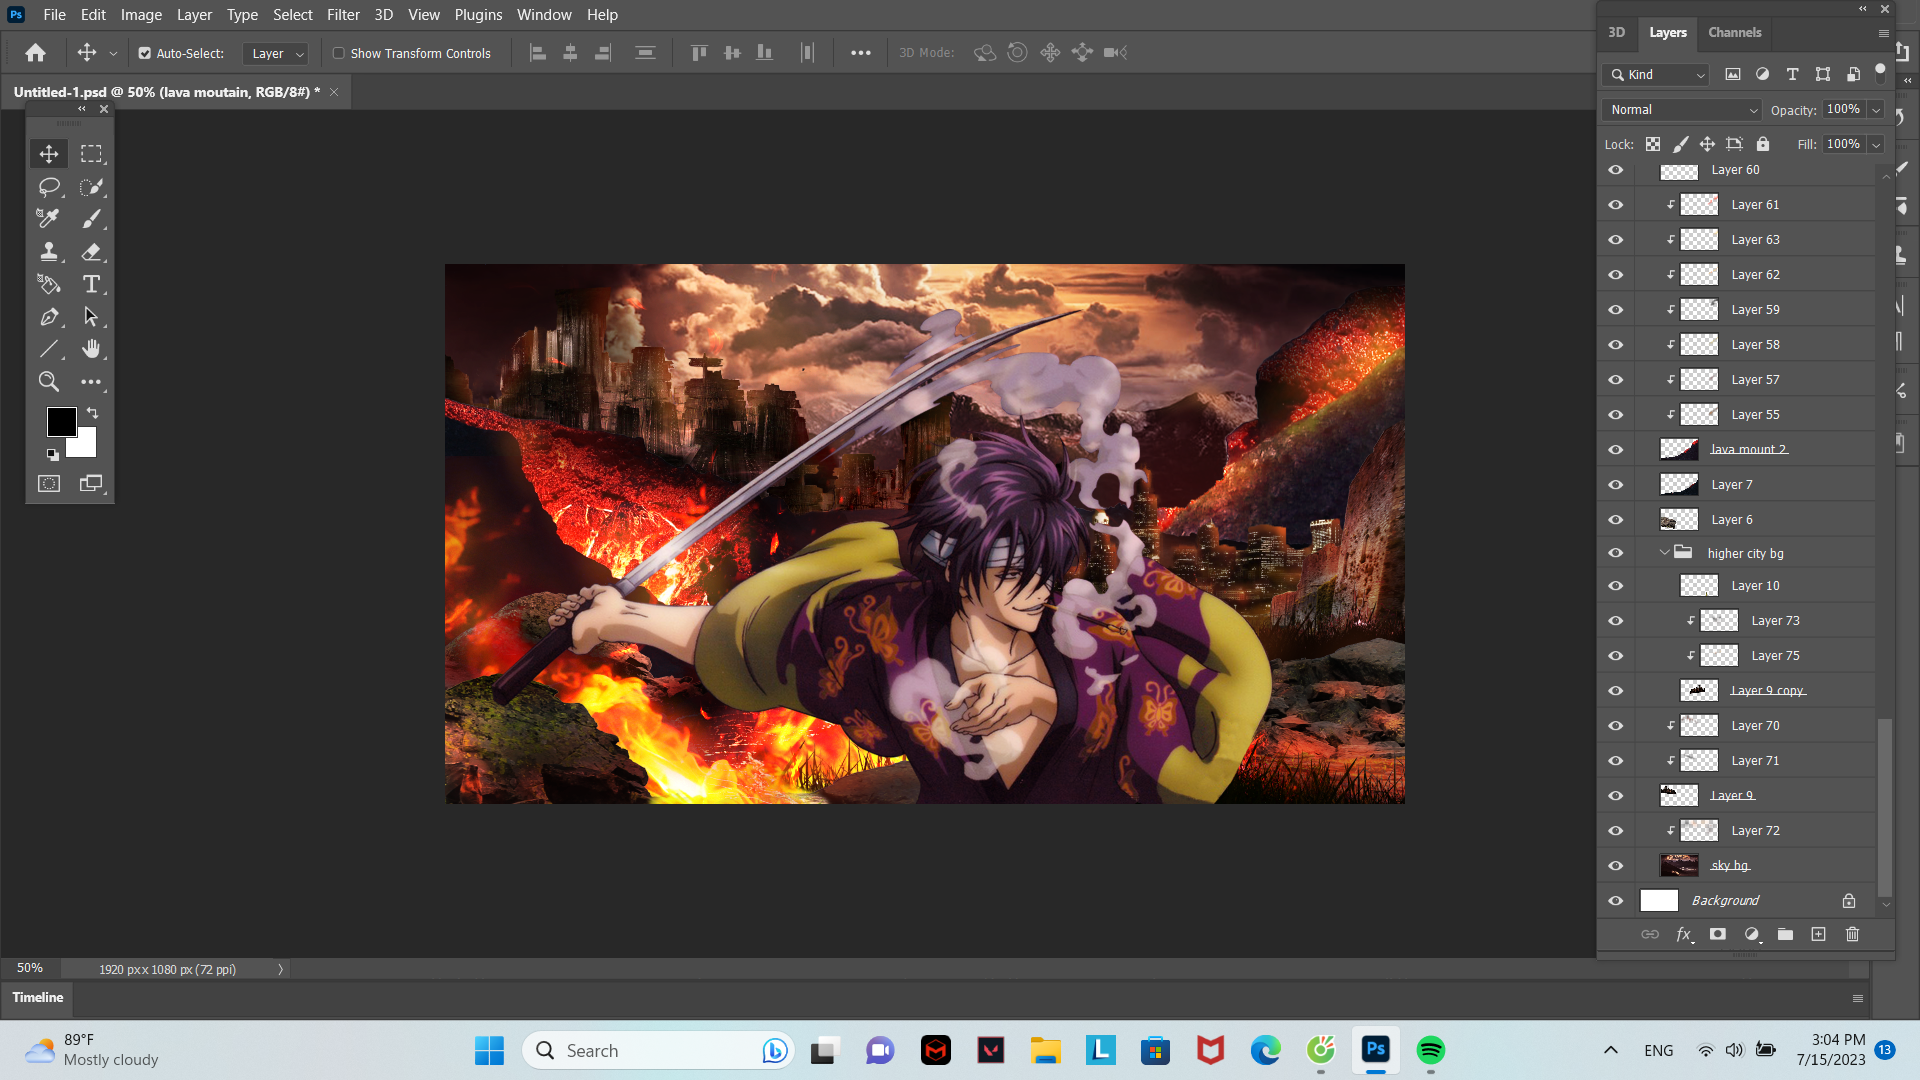Uncheck the Auto-Select checkbox

145,53
